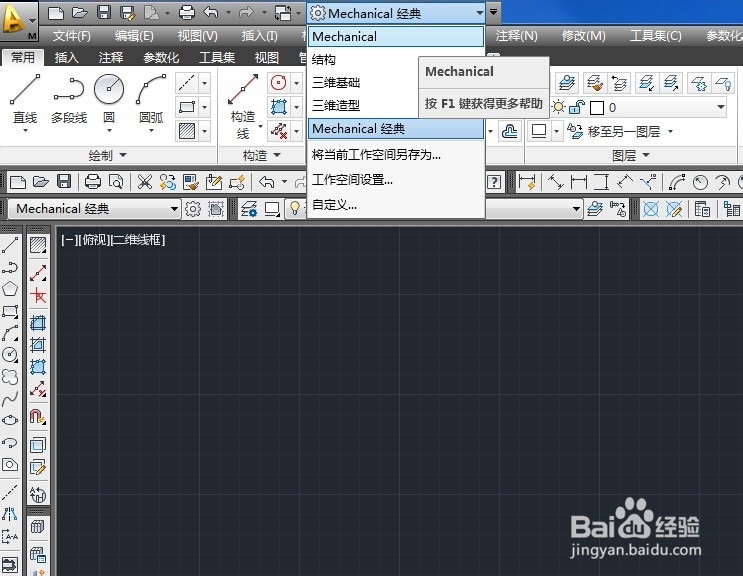Expand the 构造 panel
743x576 pixels.
click(x=262, y=155)
